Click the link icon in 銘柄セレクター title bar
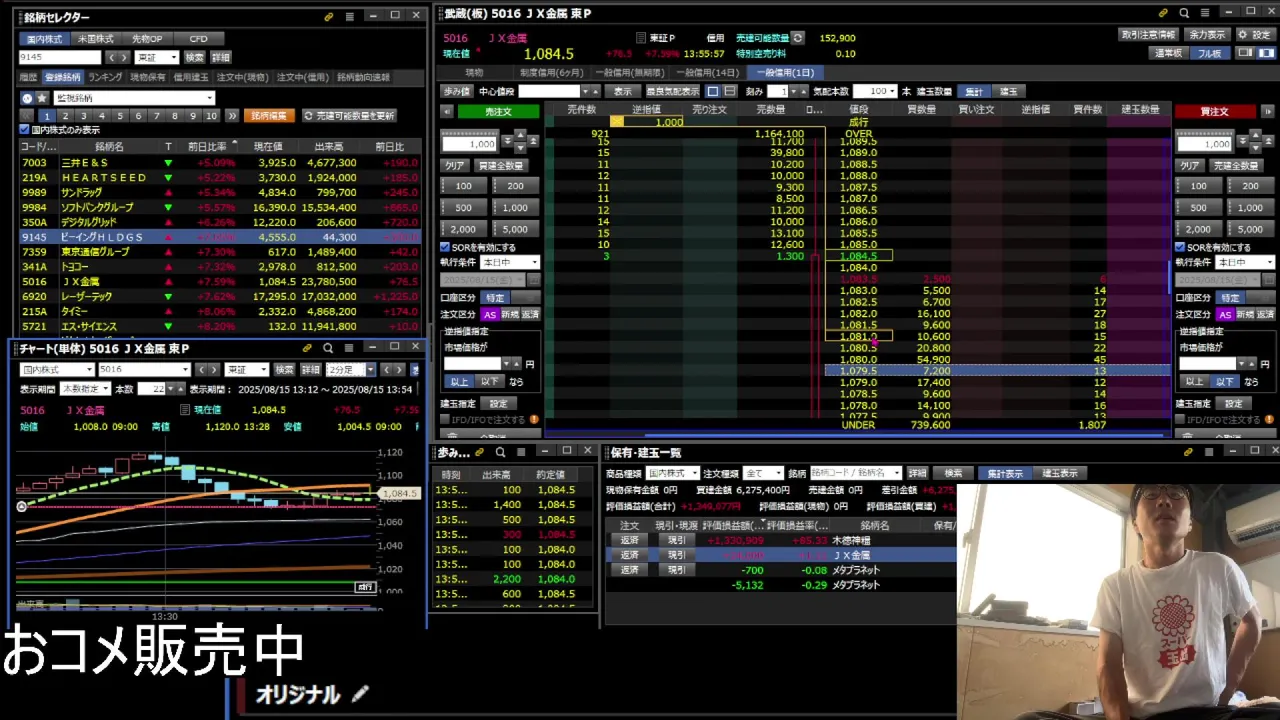This screenshot has width=1280, height=720. [329, 17]
